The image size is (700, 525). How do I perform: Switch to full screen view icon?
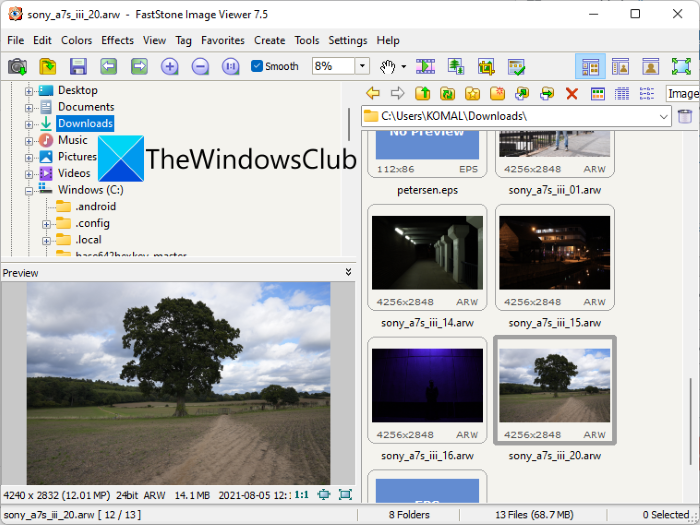[681, 66]
